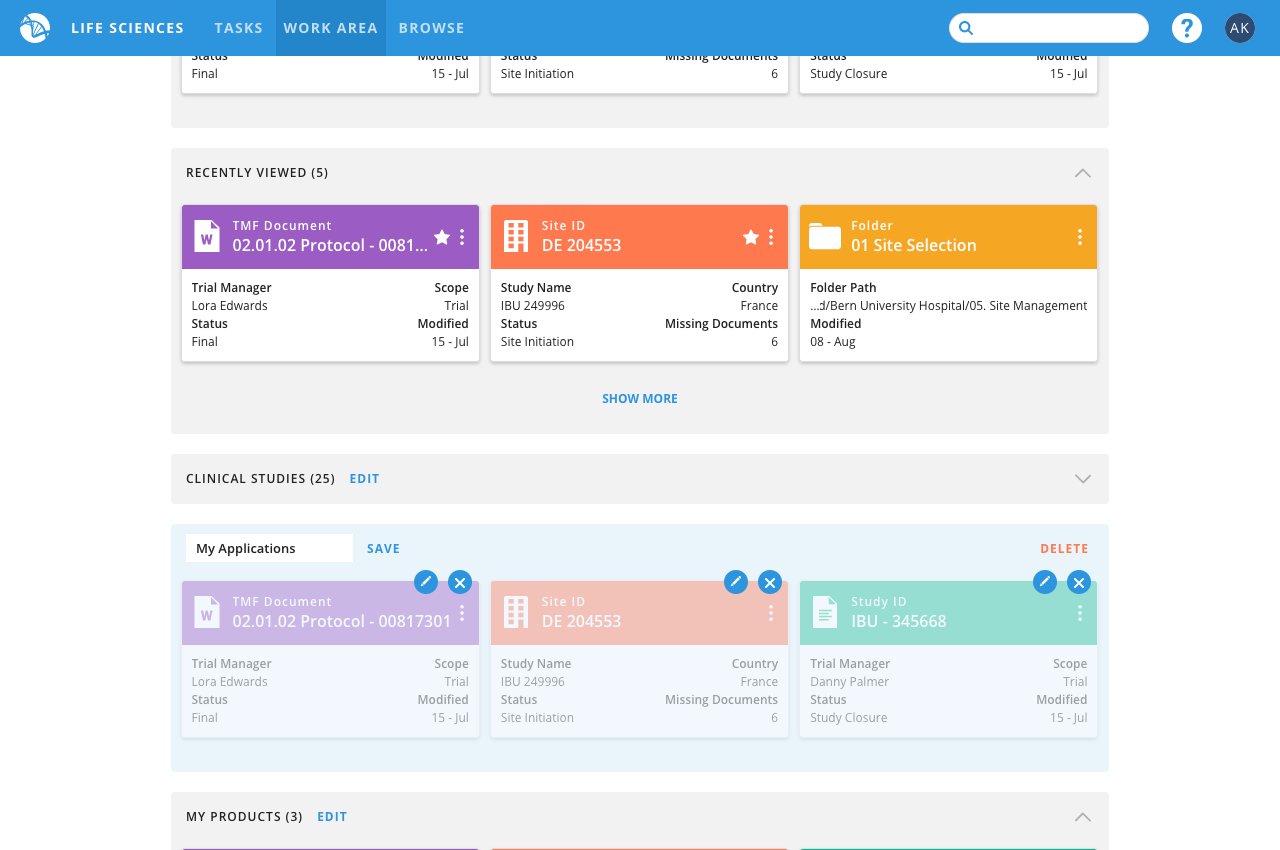The image size is (1280, 850).
Task: Open options menu on My Applications Site ID card
Action: 771,613
